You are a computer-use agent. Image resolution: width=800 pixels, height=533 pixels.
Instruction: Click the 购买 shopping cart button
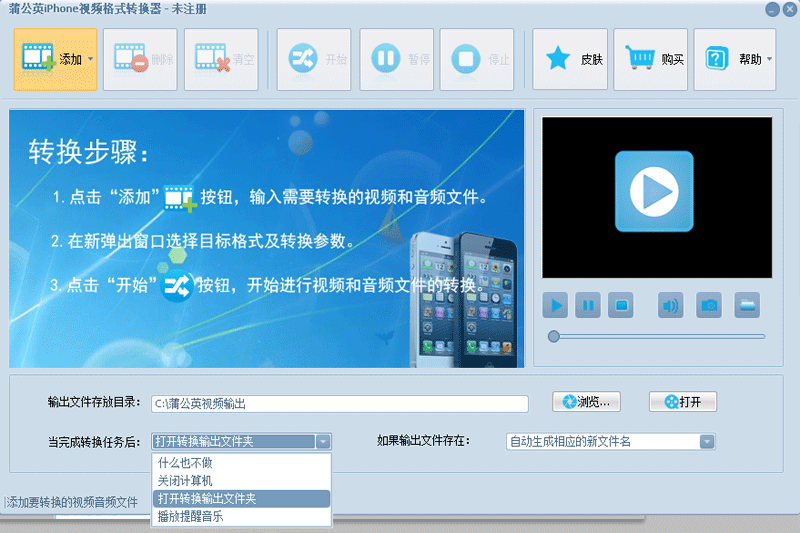click(x=651, y=60)
